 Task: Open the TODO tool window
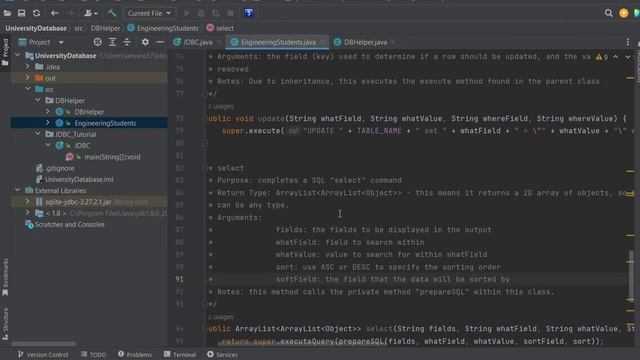coord(93,355)
